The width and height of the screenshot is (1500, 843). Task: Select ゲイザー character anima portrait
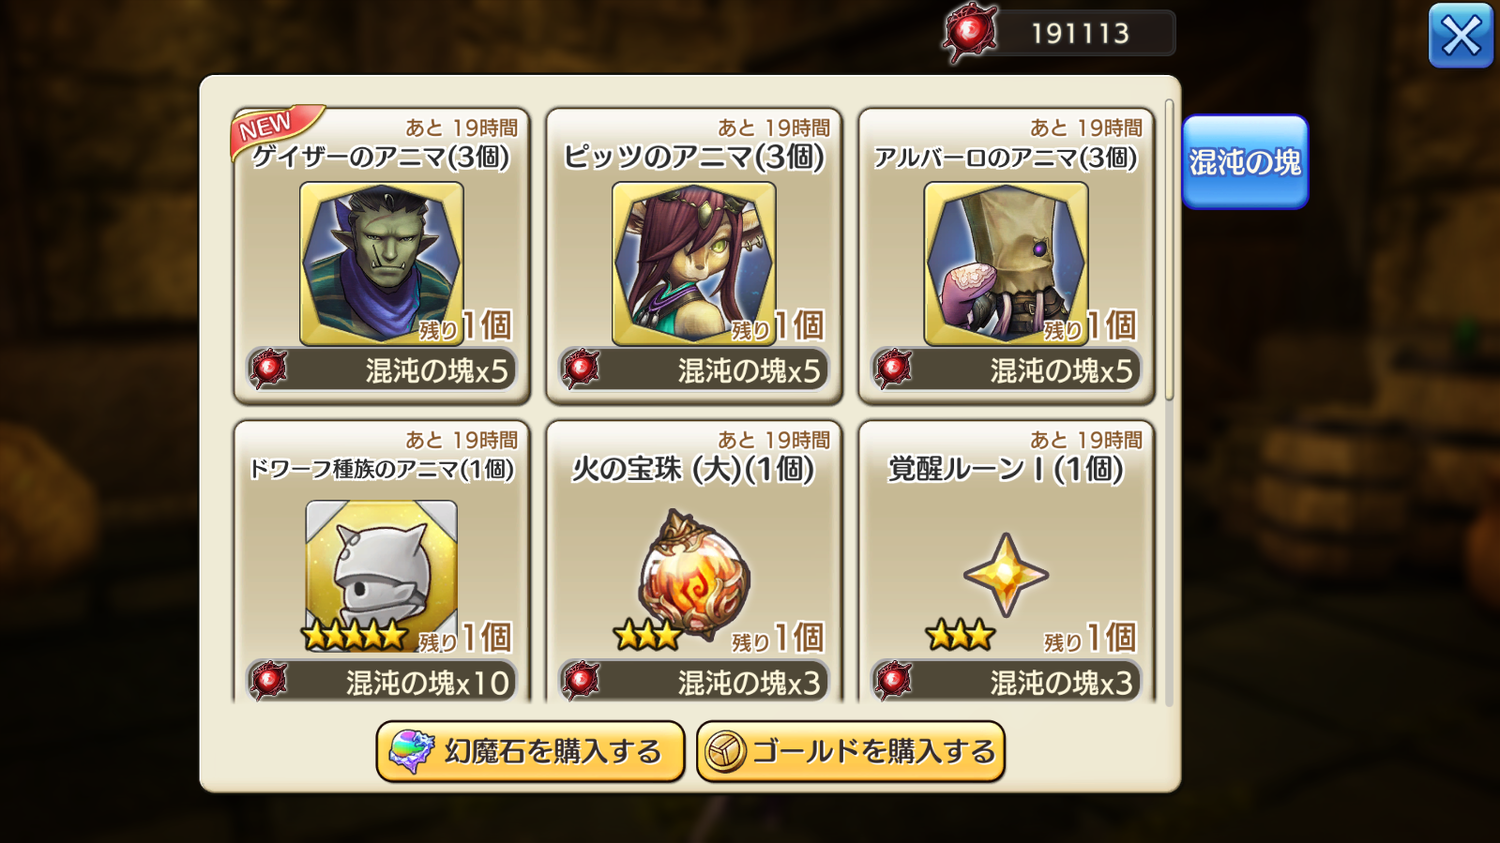click(381, 264)
